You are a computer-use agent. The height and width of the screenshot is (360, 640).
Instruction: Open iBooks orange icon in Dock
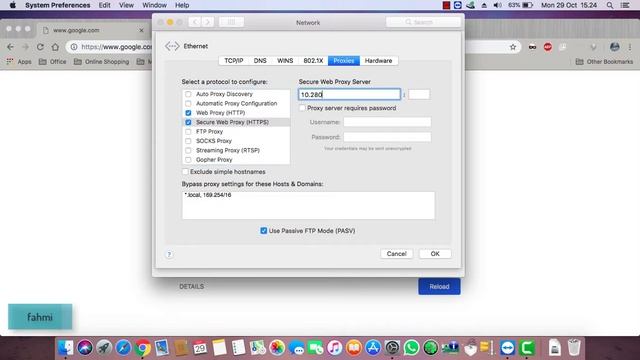[354, 348]
